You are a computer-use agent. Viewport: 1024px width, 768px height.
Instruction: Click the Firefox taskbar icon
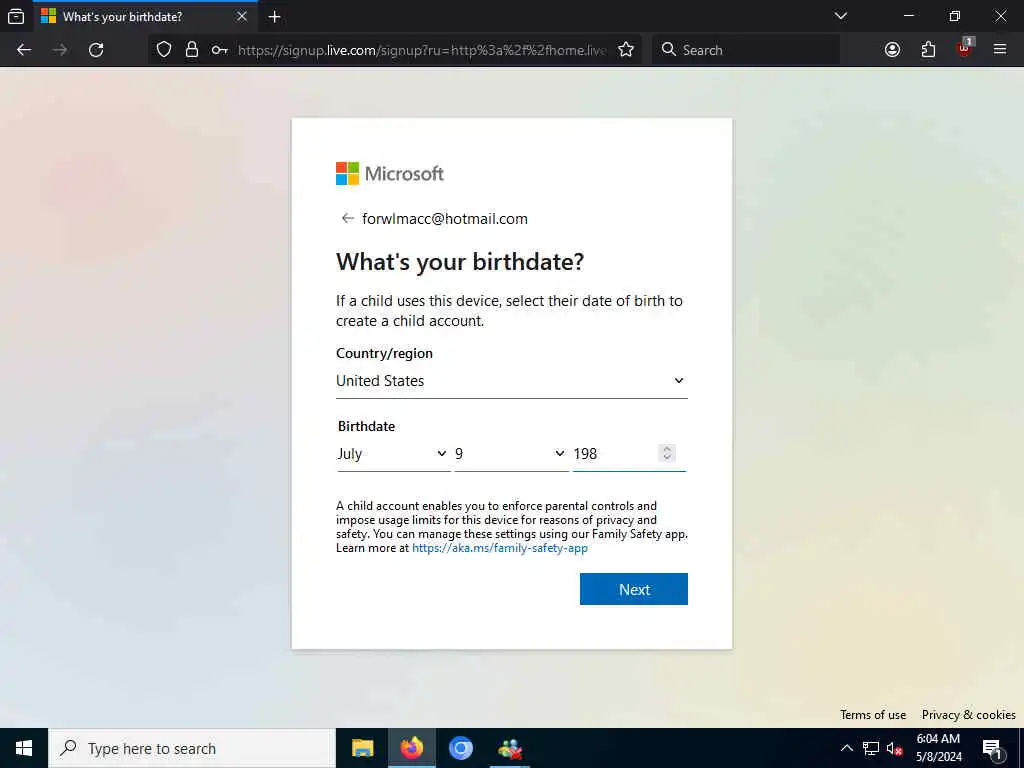pyautogui.click(x=411, y=748)
